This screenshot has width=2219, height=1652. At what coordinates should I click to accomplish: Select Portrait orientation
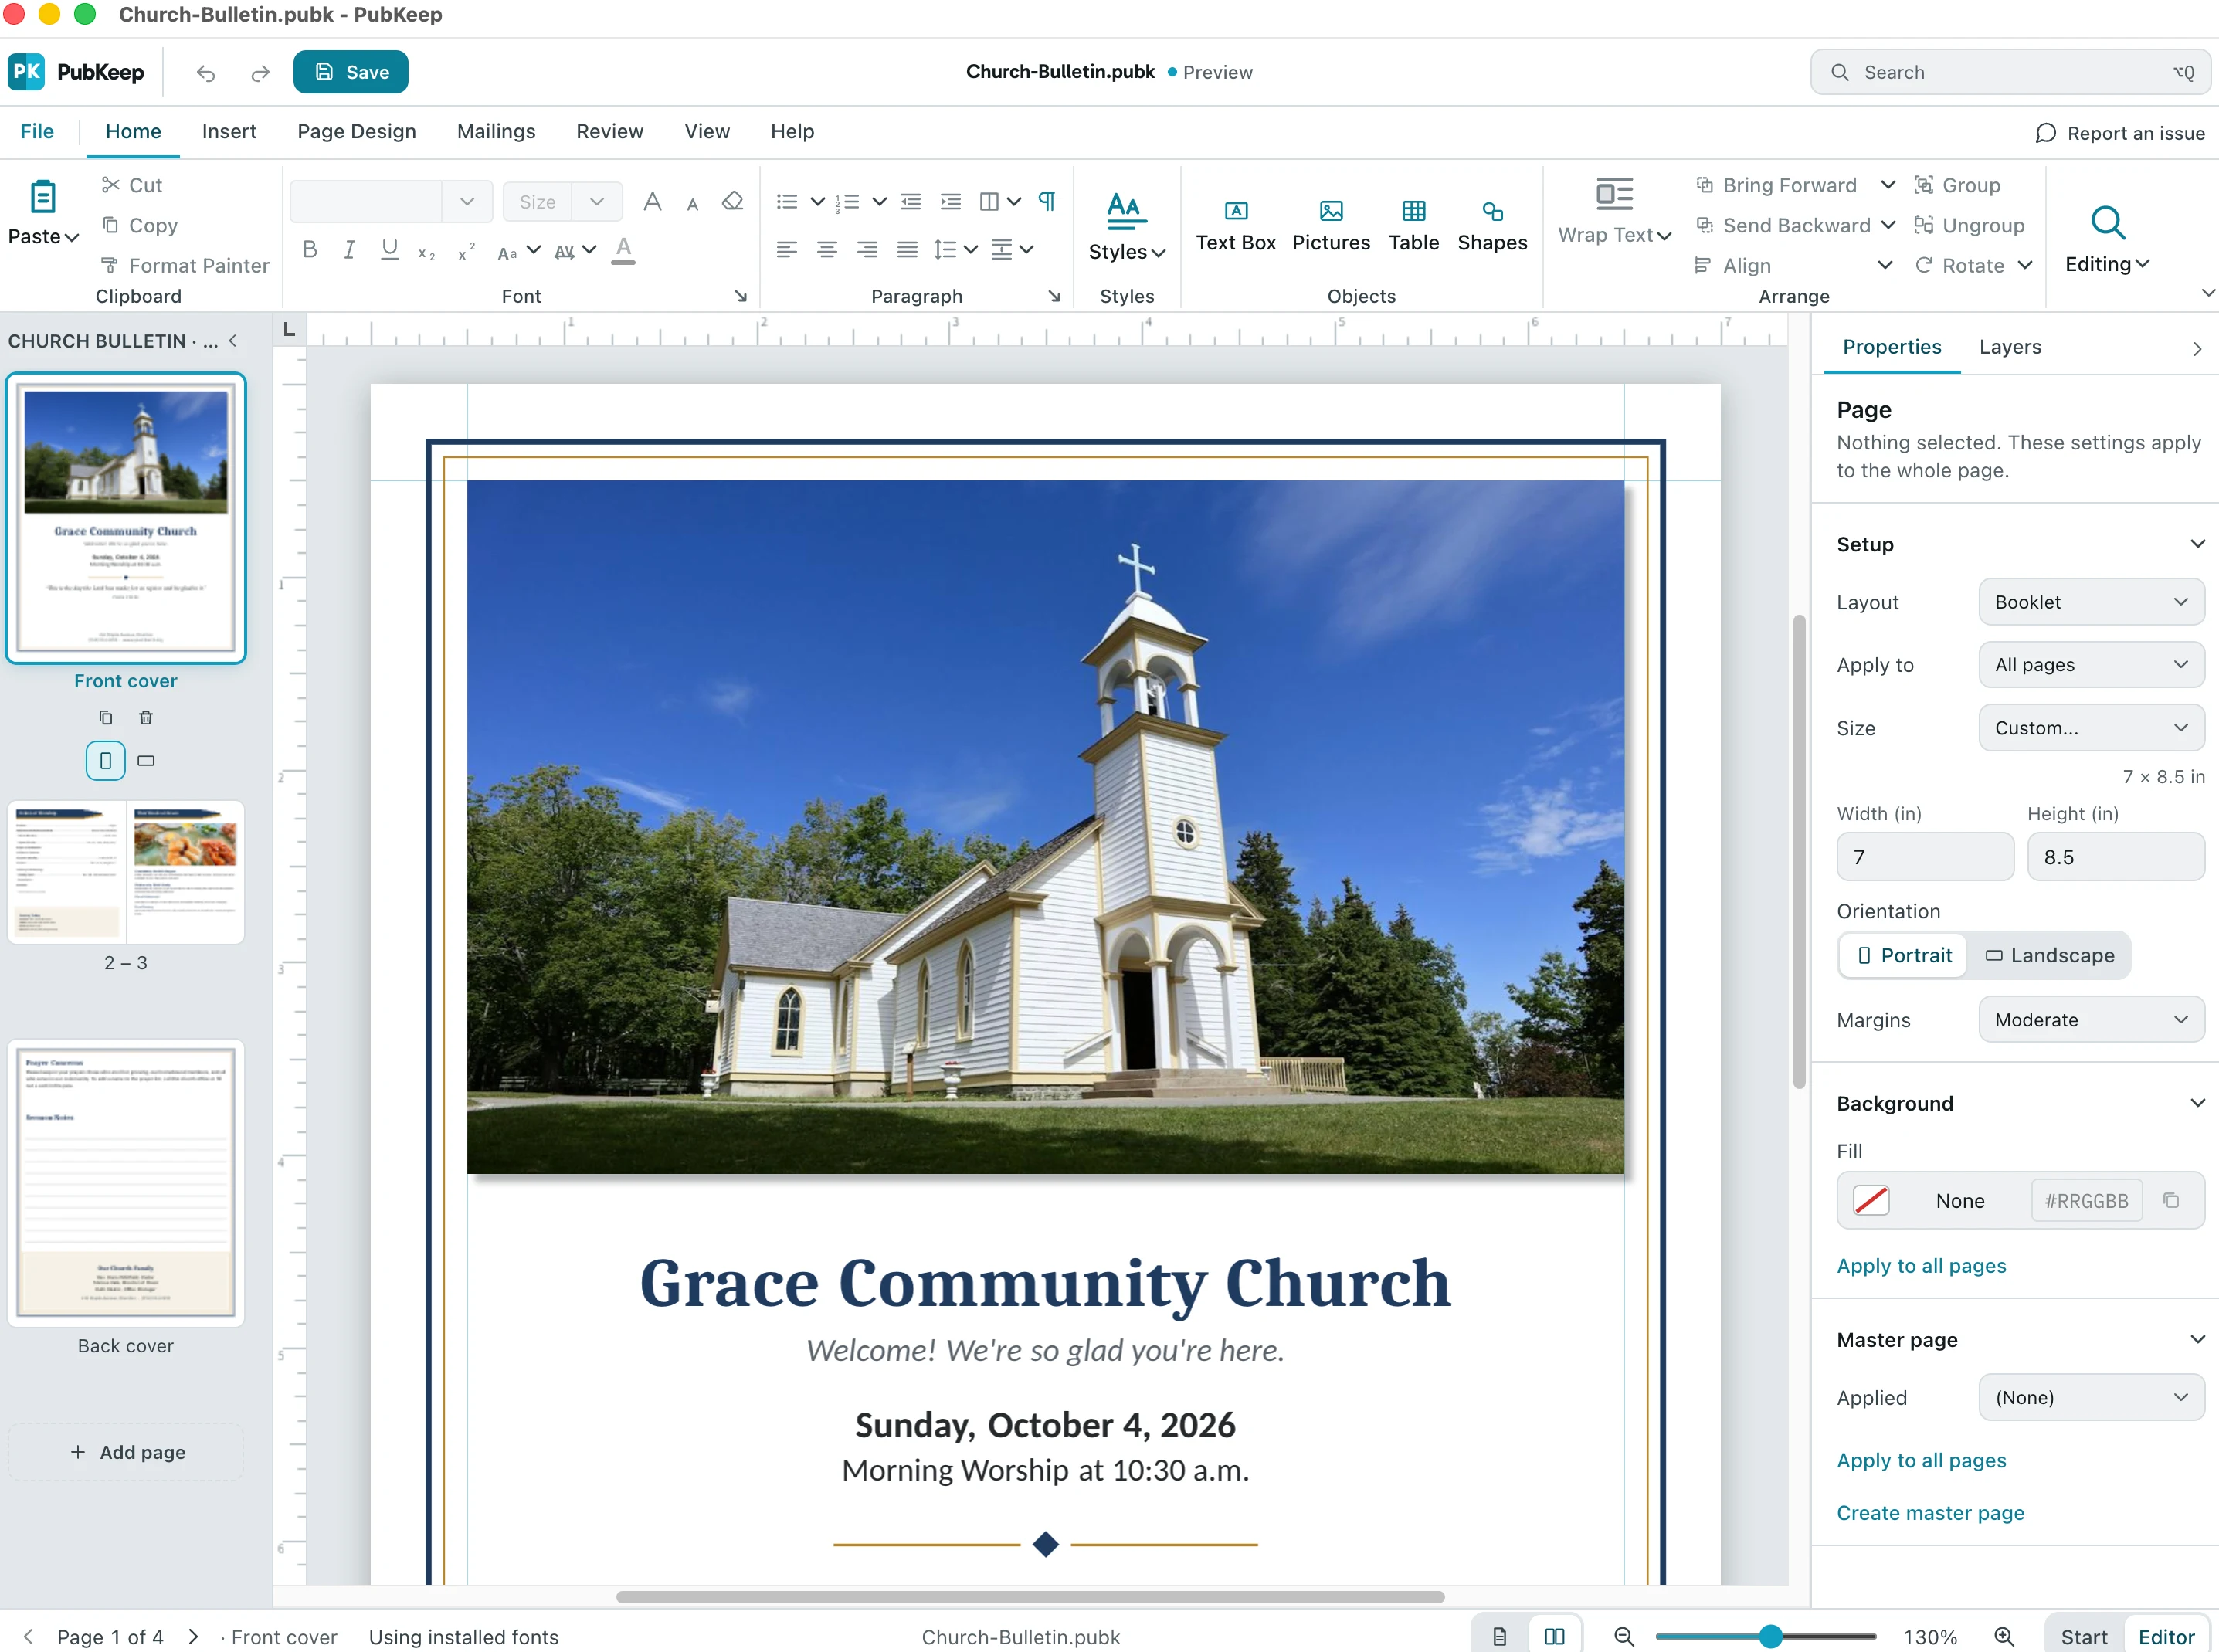[1904, 955]
